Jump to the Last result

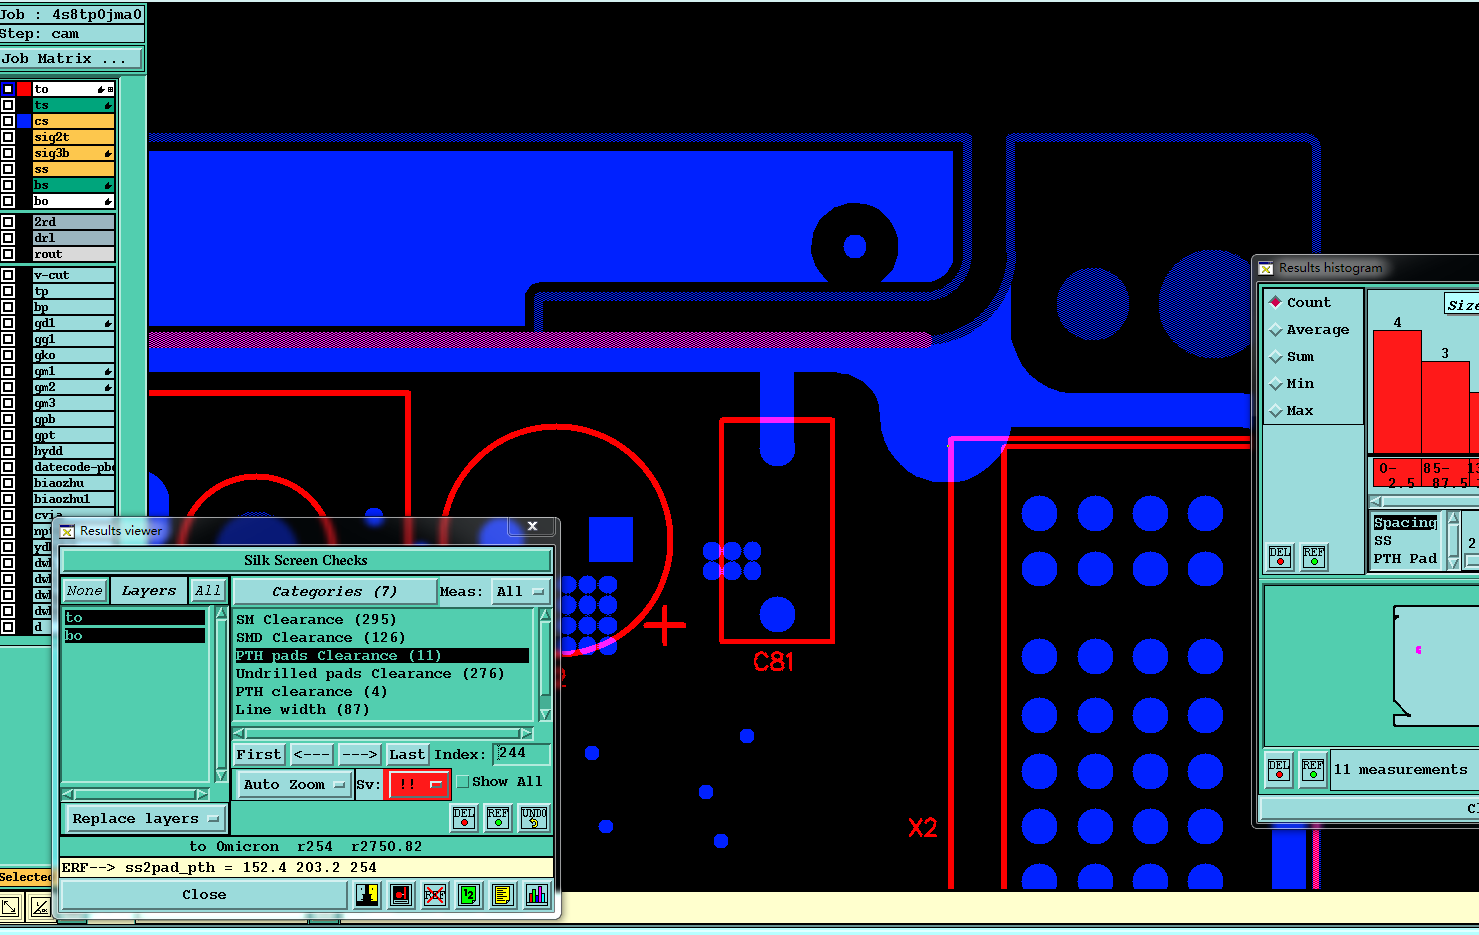pyautogui.click(x=407, y=754)
